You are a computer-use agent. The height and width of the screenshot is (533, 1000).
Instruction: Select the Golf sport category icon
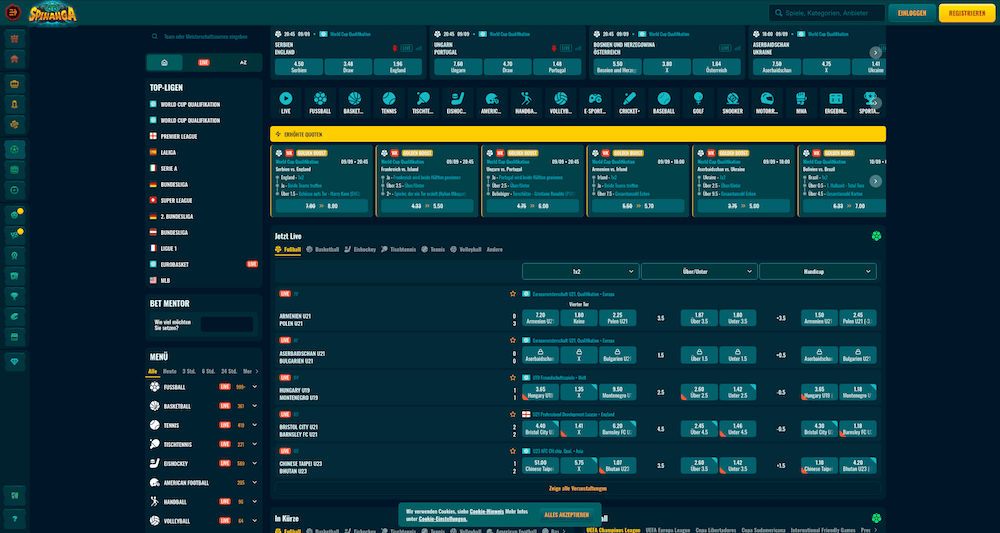[698, 102]
